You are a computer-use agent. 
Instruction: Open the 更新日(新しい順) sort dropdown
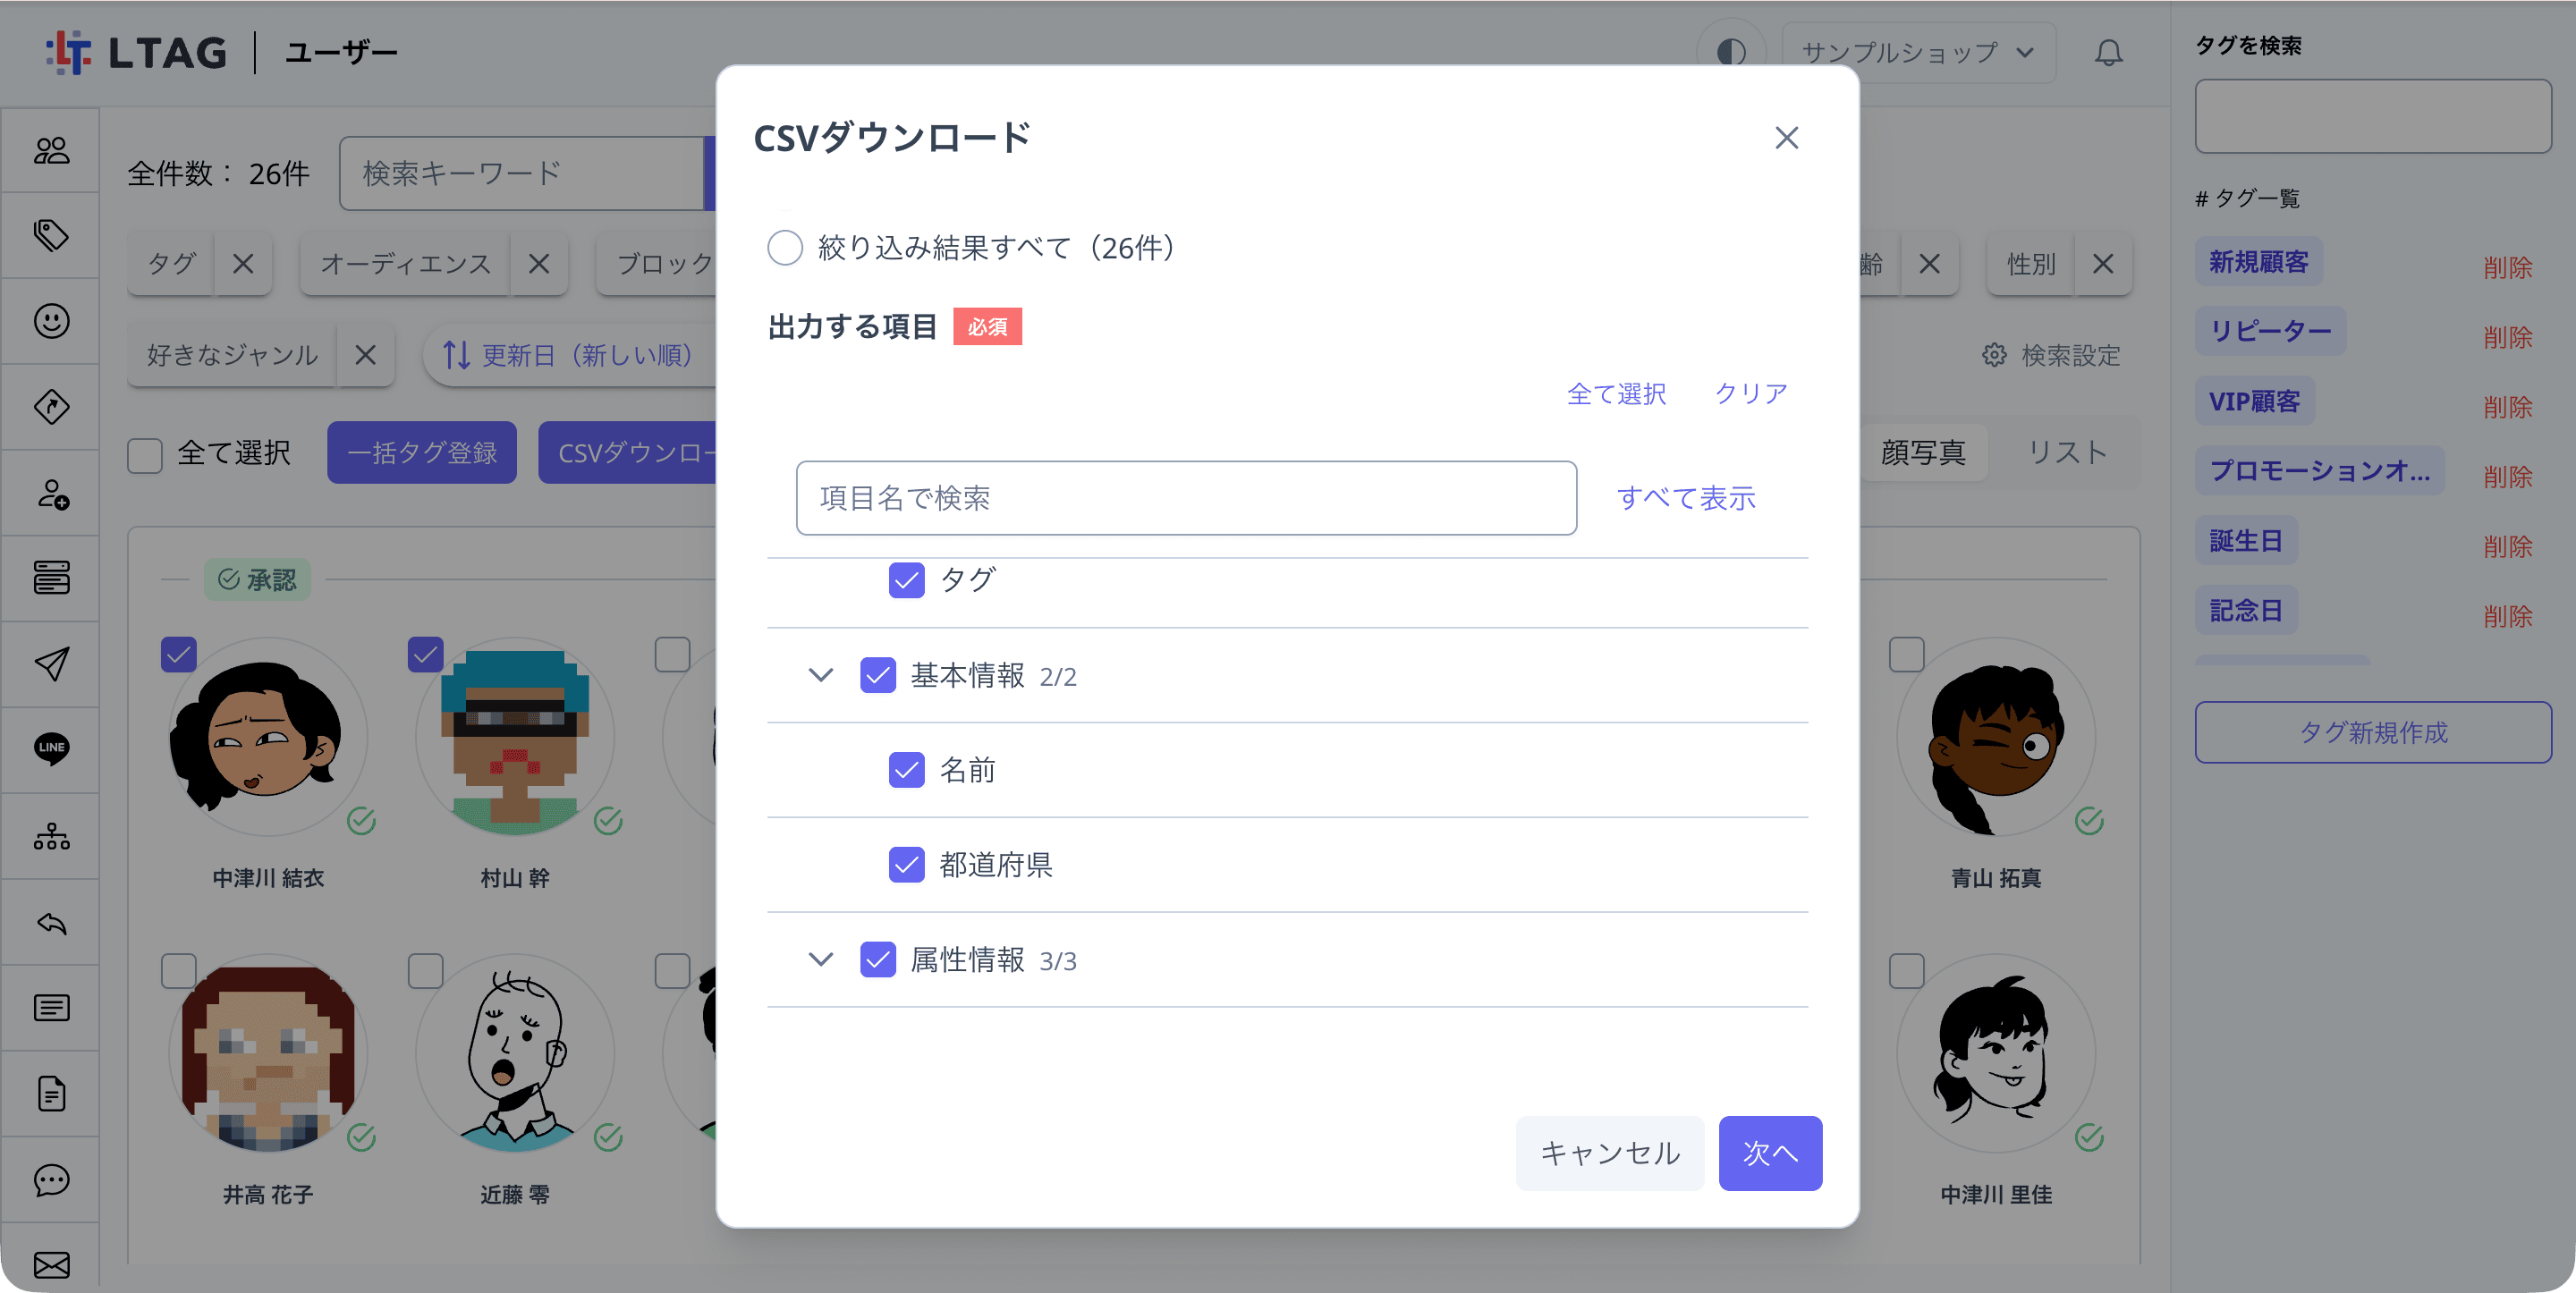click(568, 355)
